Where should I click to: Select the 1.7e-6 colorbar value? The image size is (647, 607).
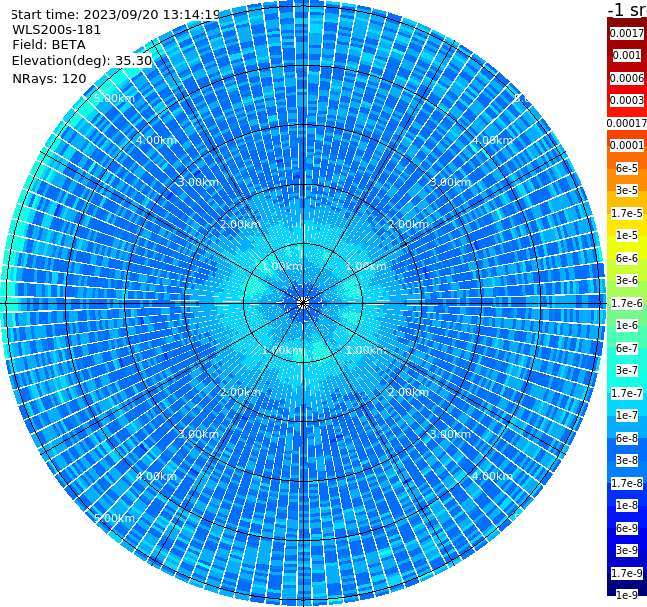click(627, 303)
